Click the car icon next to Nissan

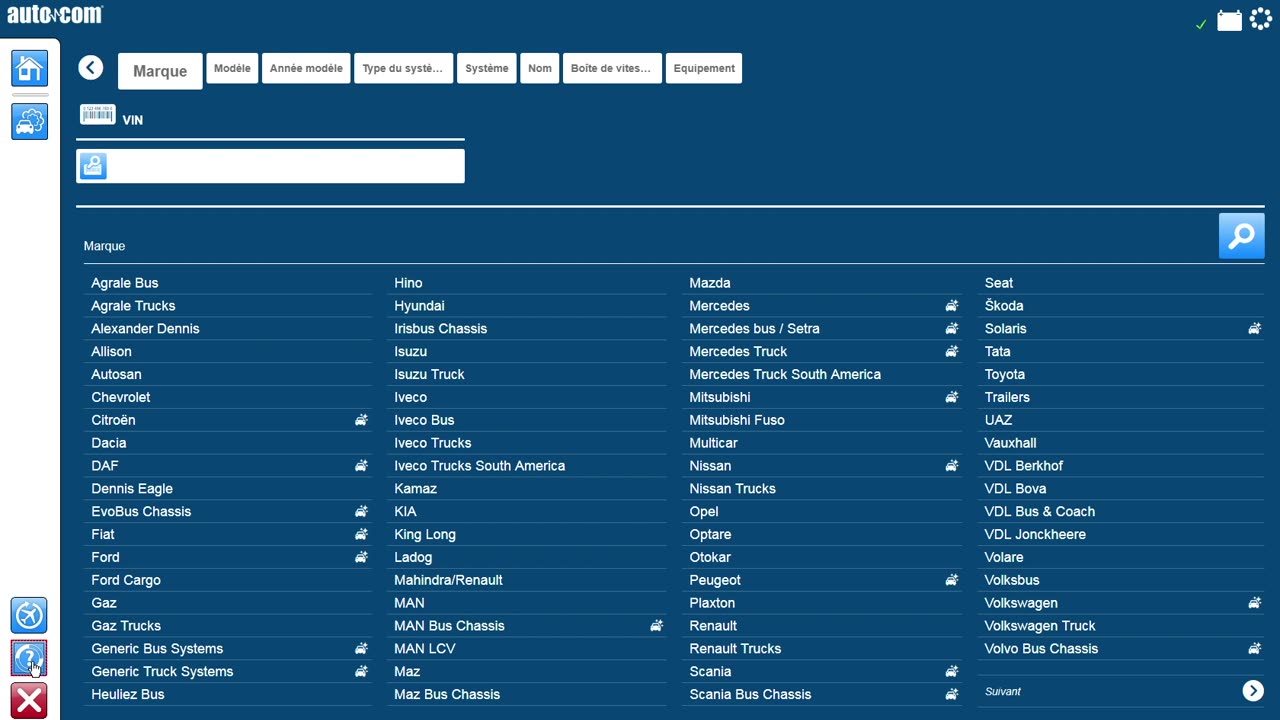tap(952, 466)
